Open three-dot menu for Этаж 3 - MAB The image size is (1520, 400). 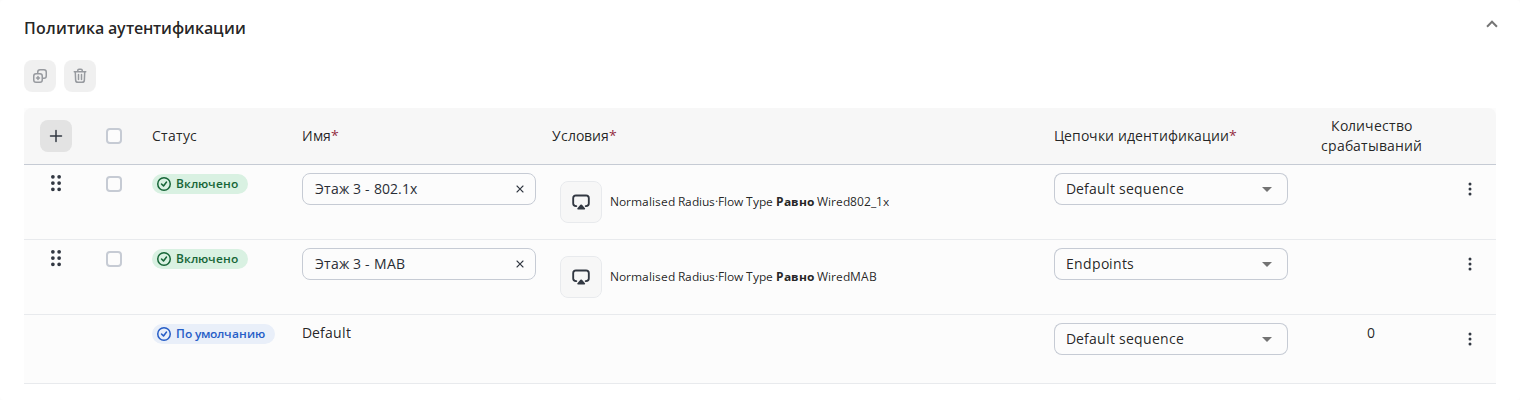(1469, 264)
